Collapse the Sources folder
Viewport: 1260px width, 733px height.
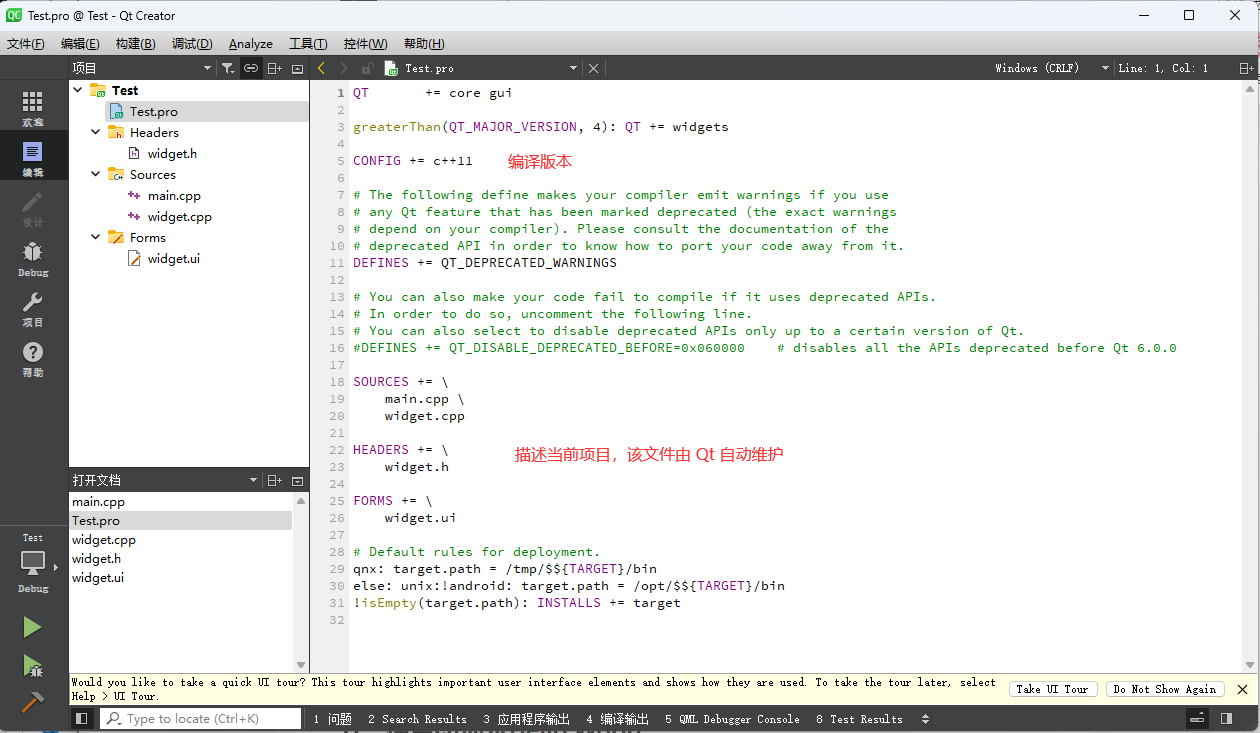(96, 174)
